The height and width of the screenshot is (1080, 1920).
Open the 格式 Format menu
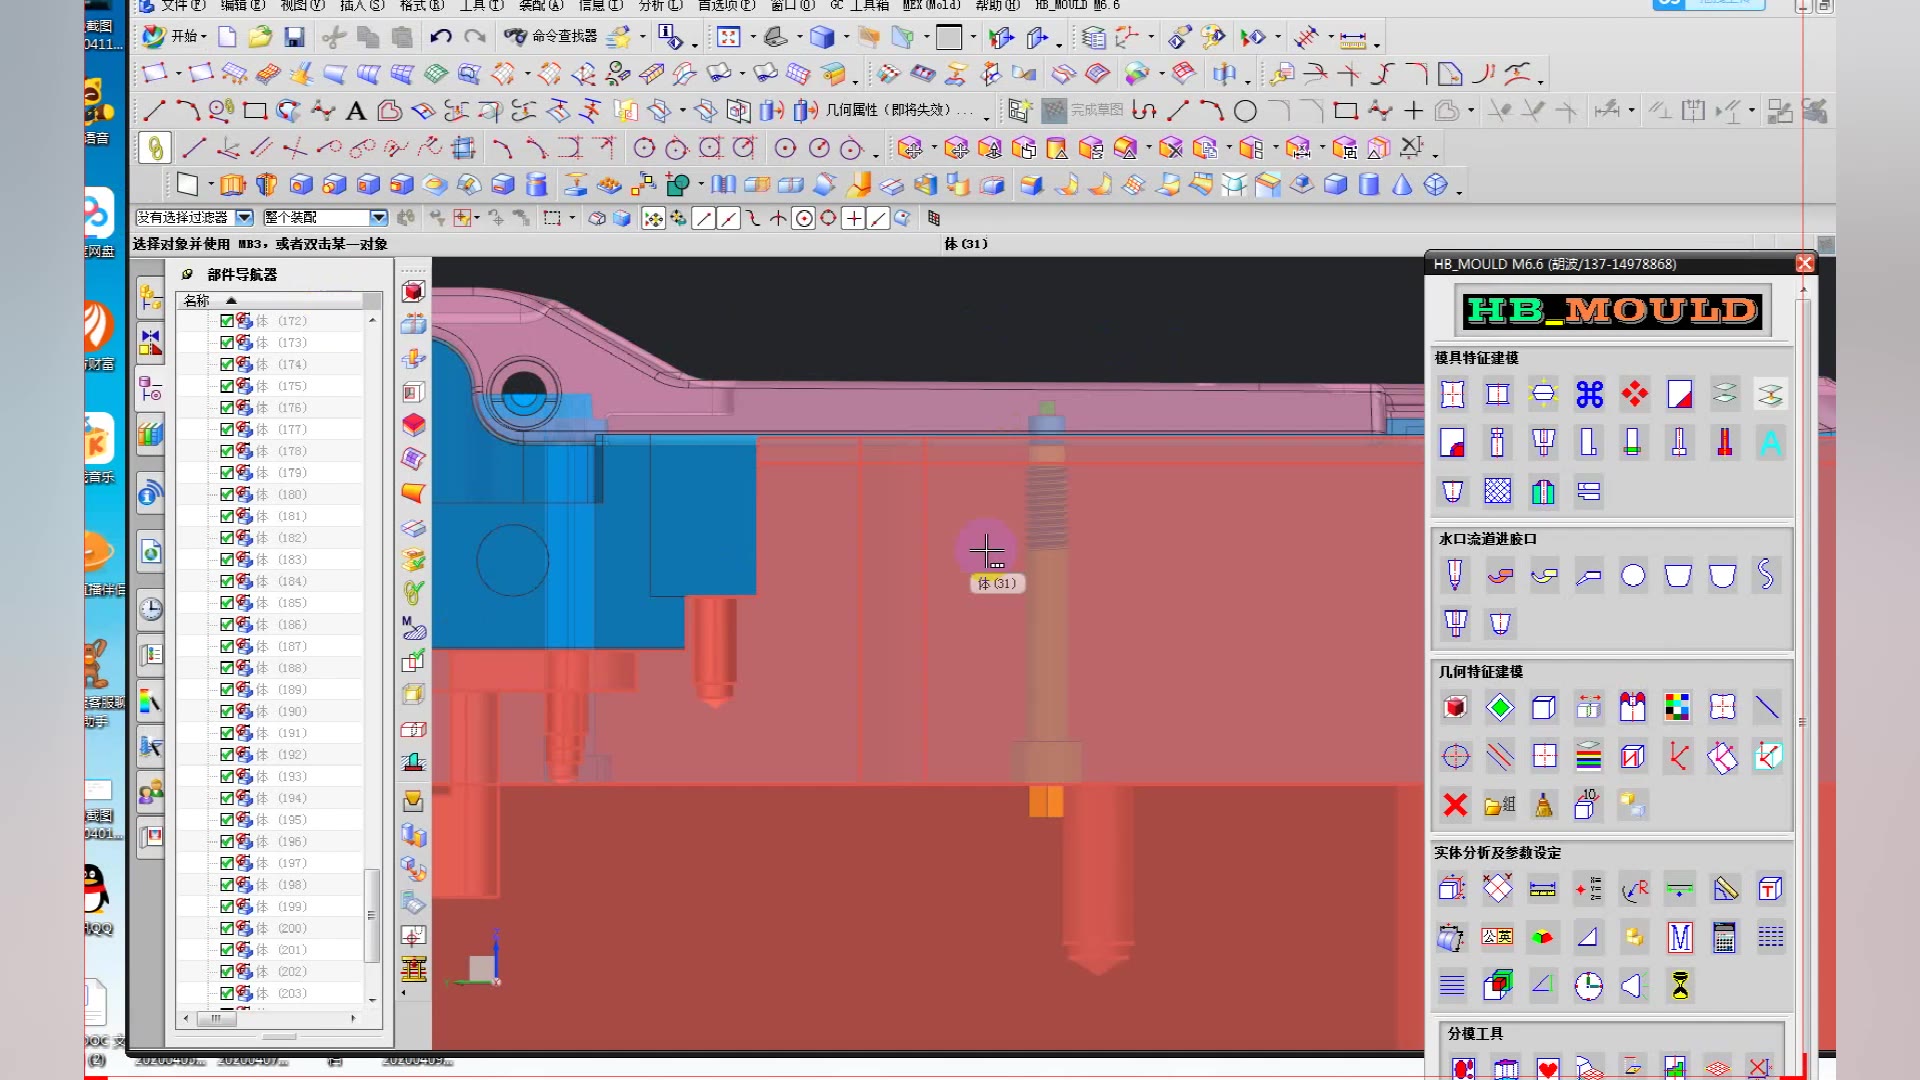click(x=421, y=5)
